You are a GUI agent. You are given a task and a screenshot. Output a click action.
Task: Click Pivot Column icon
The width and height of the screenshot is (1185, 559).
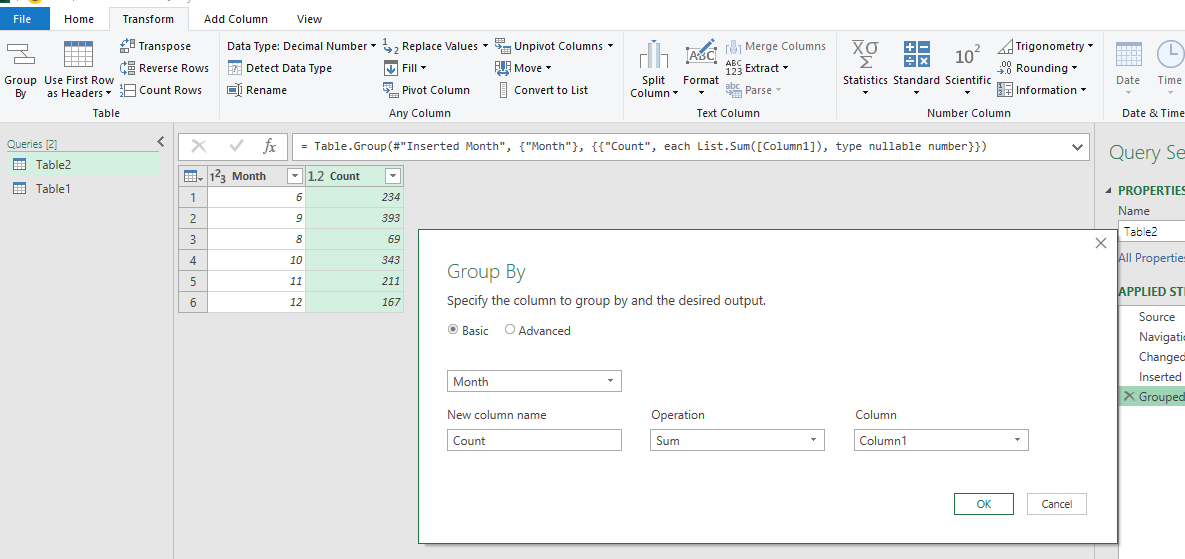[391, 90]
